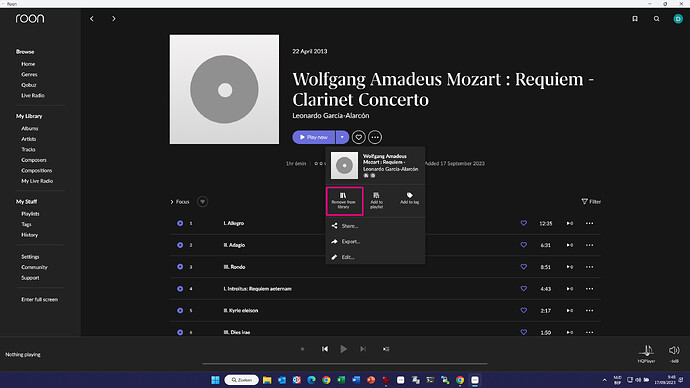Click the playback progress bar
Viewport: 690px width, 388px height.
[345, 364]
